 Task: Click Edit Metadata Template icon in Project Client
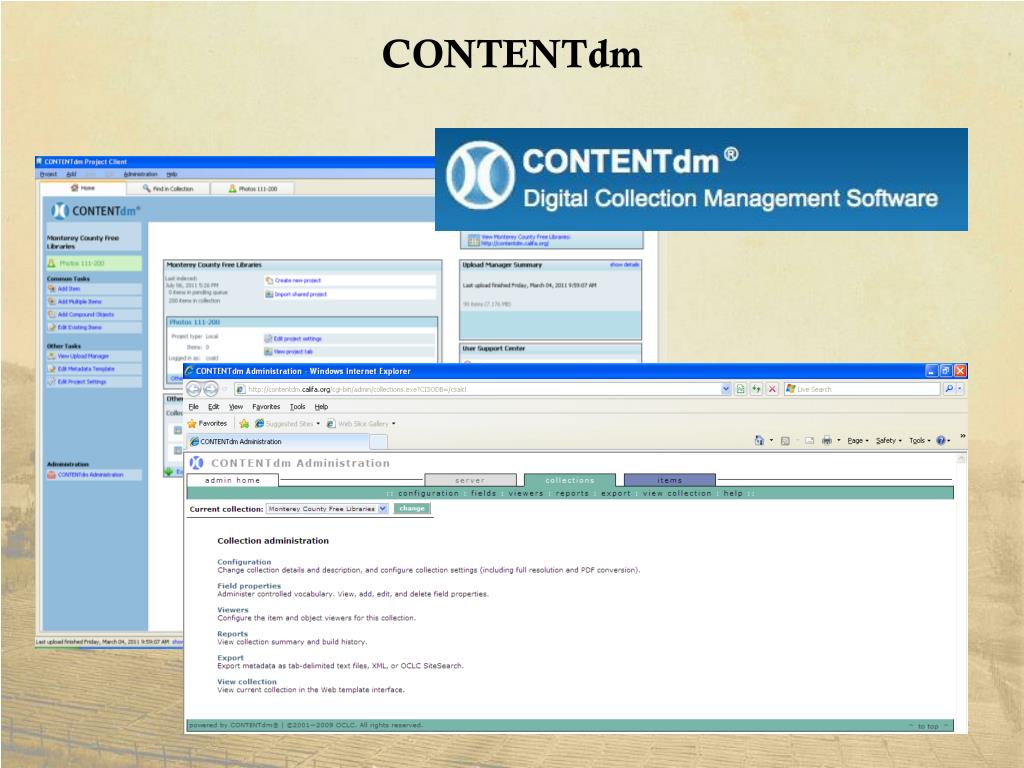point(52,369)
